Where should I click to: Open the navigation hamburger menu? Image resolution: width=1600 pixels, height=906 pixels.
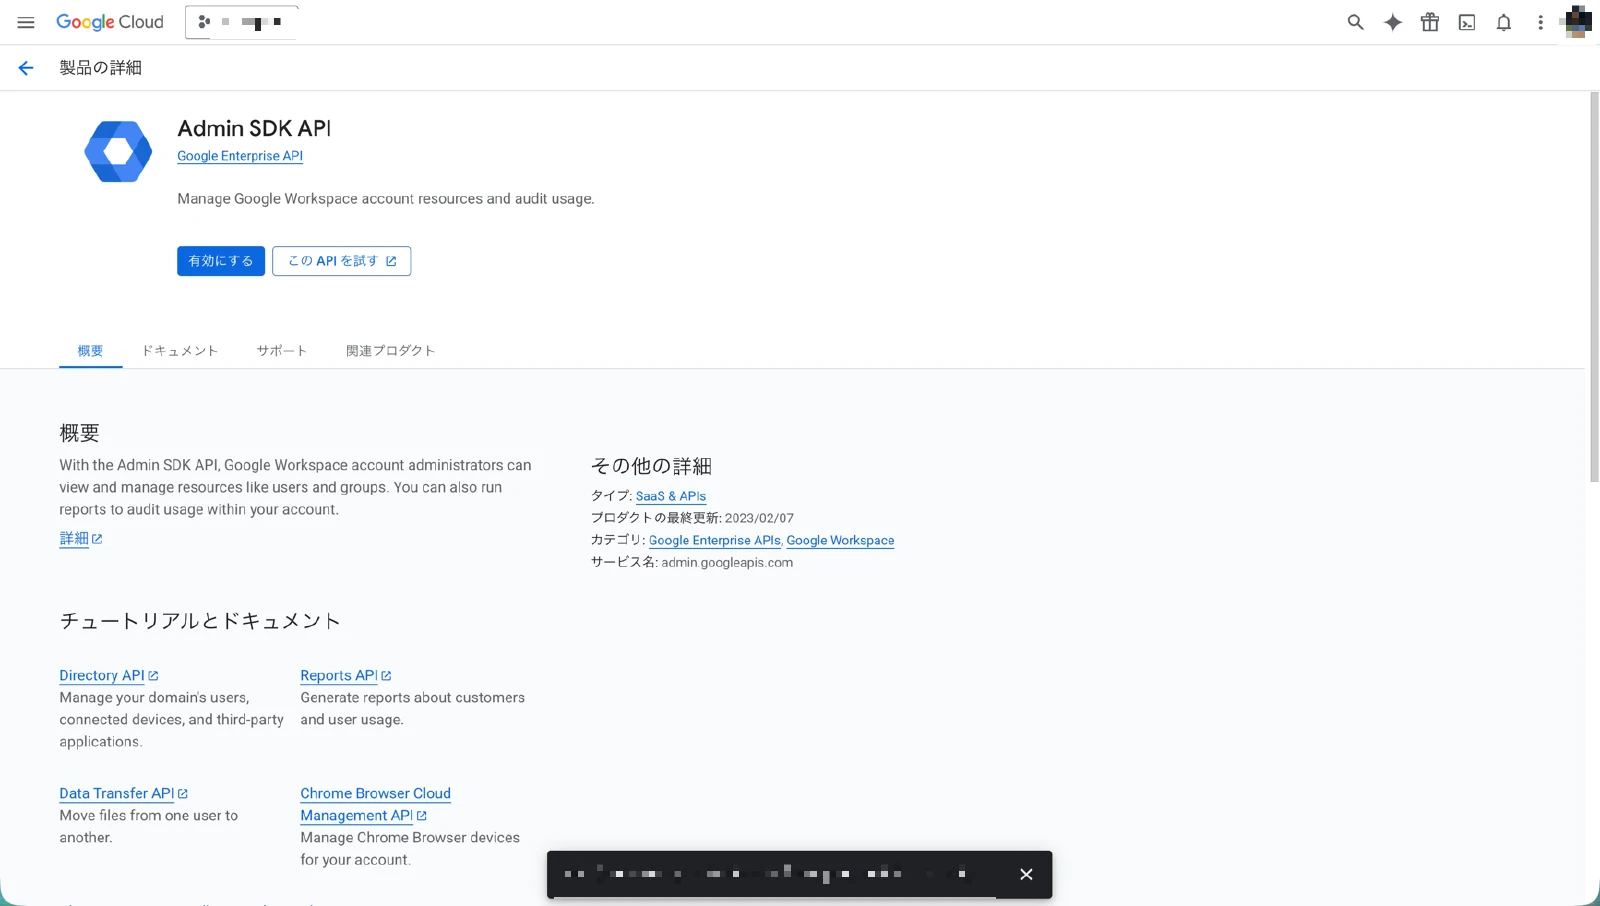click(26, 22)
